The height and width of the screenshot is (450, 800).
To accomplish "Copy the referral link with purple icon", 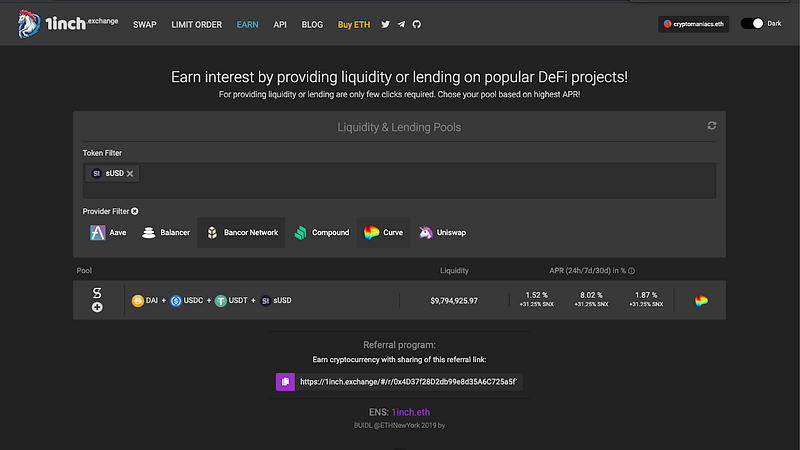I will (x=285, y=381).
